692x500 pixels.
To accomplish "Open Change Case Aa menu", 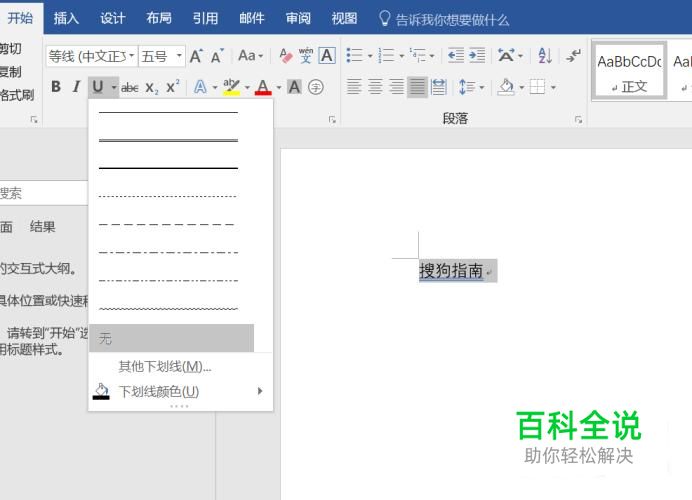I will tap(250, 56).
